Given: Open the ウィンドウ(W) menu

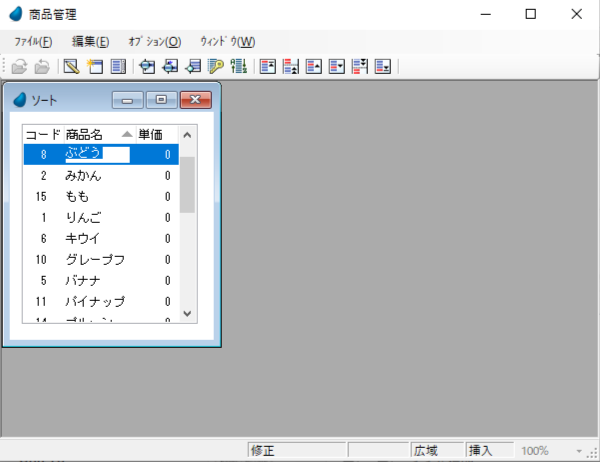Looking at the screenshot, I should [227, 41].
